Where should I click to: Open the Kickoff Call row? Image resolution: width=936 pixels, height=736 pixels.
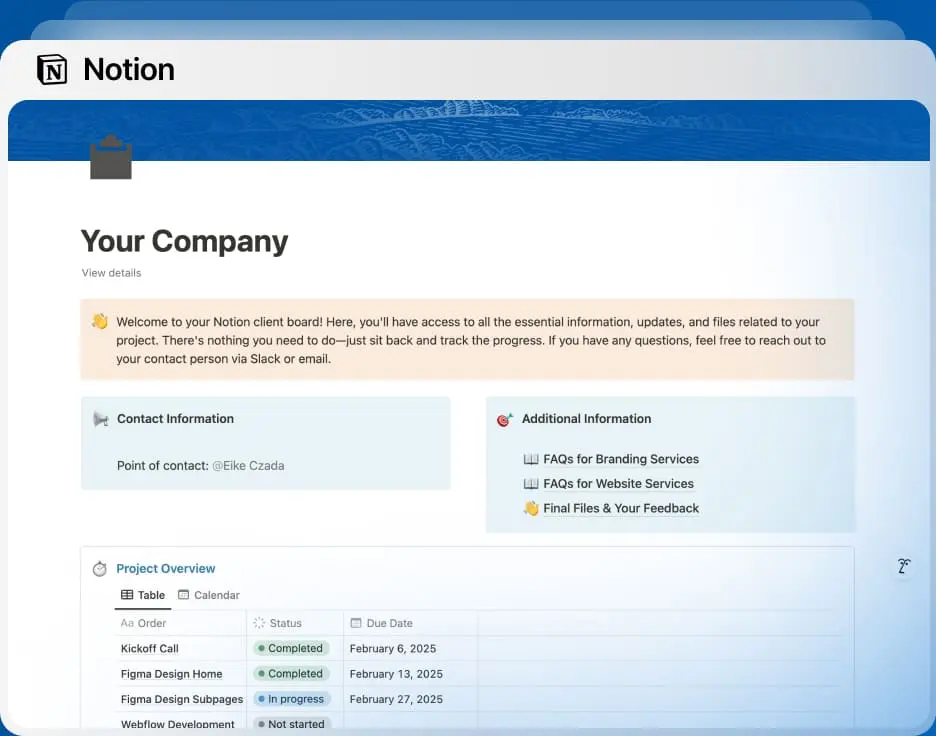click(x=150, y=648)
